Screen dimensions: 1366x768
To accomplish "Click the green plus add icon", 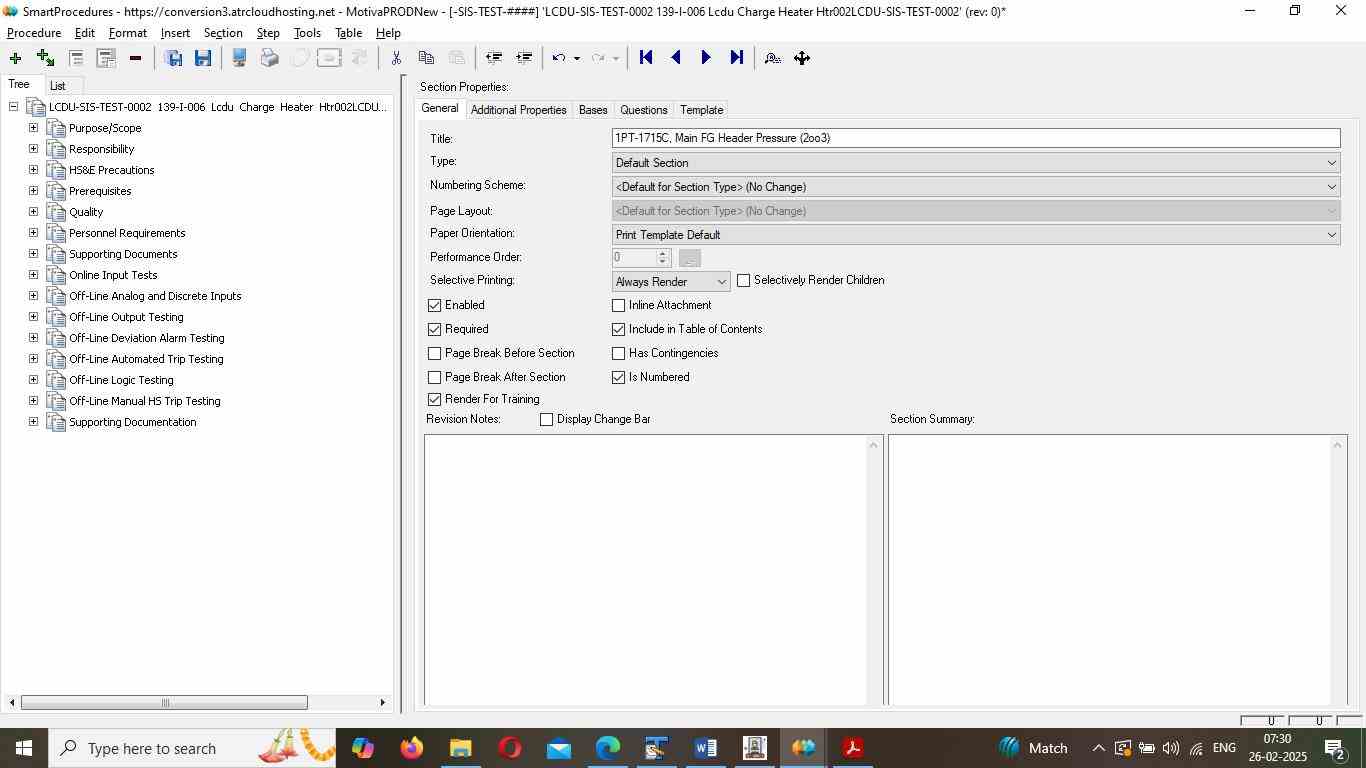I will click(15, 58).
